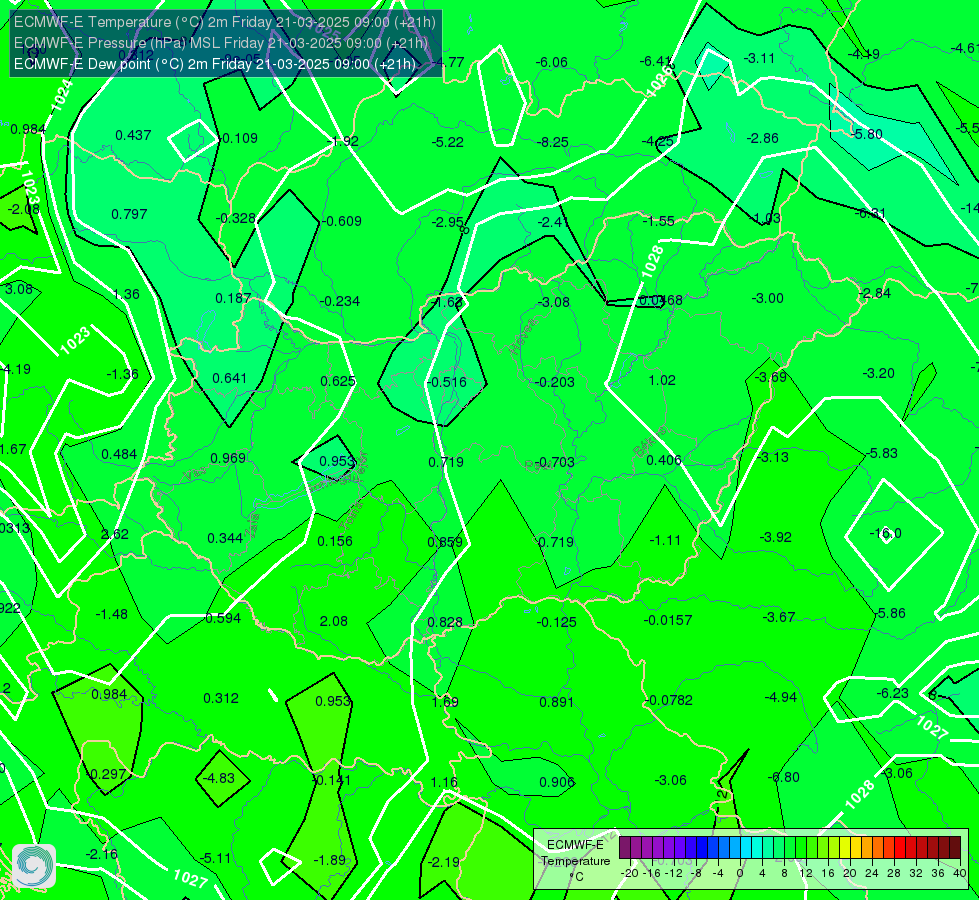Click the grid value -2.84

click(x=874, y=294)
